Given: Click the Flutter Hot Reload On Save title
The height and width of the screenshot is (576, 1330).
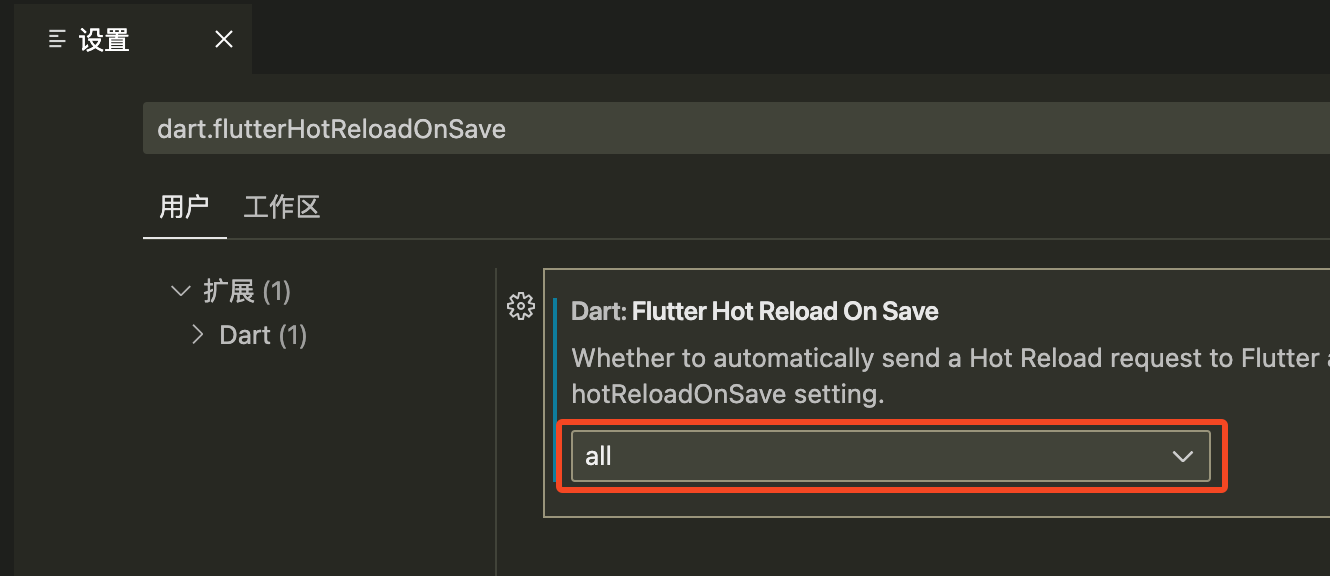Looking at the screenshot, I should tap(785, 311).
